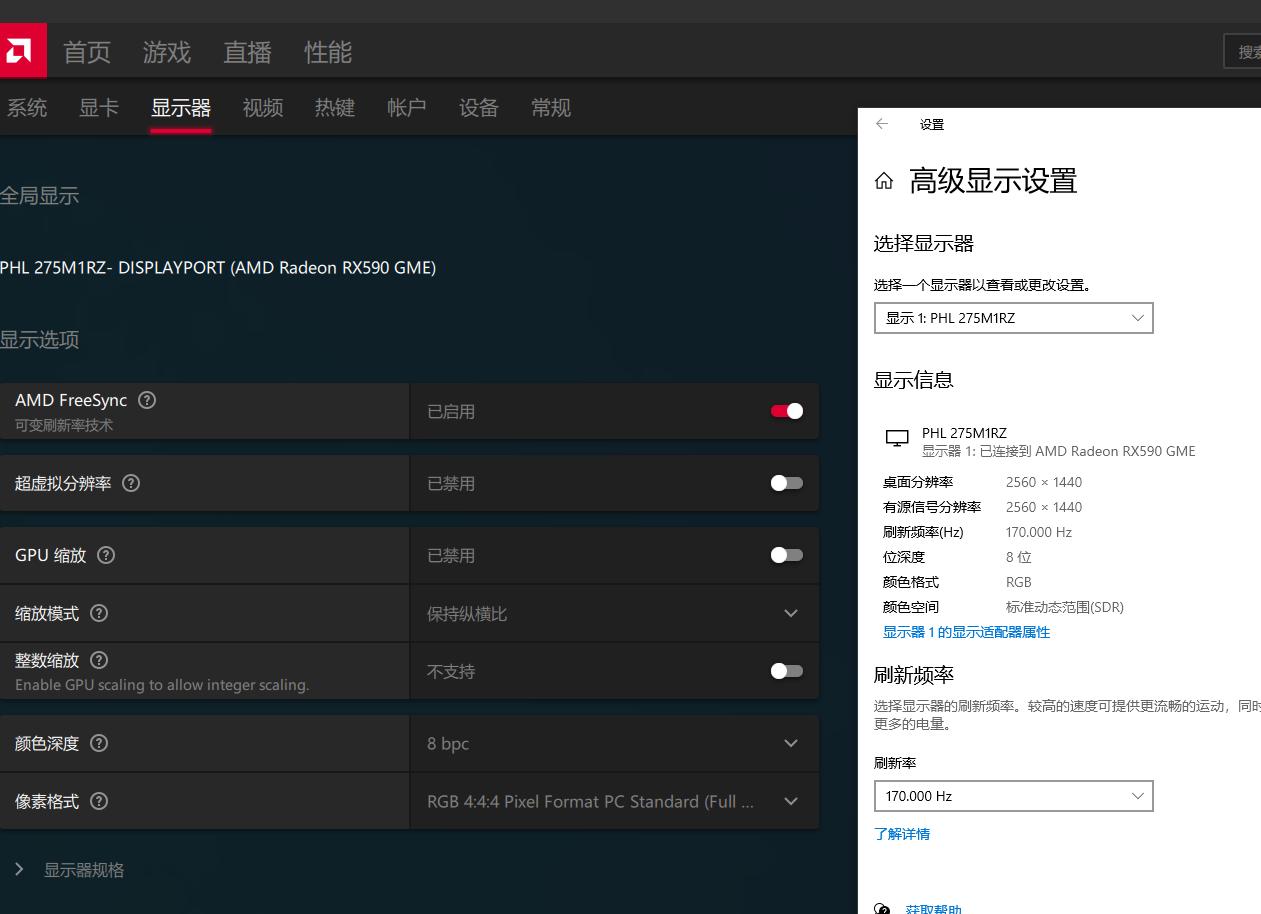Open the 刷新率 170.000 Hz dropdown
Screen dimensions: 1261x914
(1013, 795)
